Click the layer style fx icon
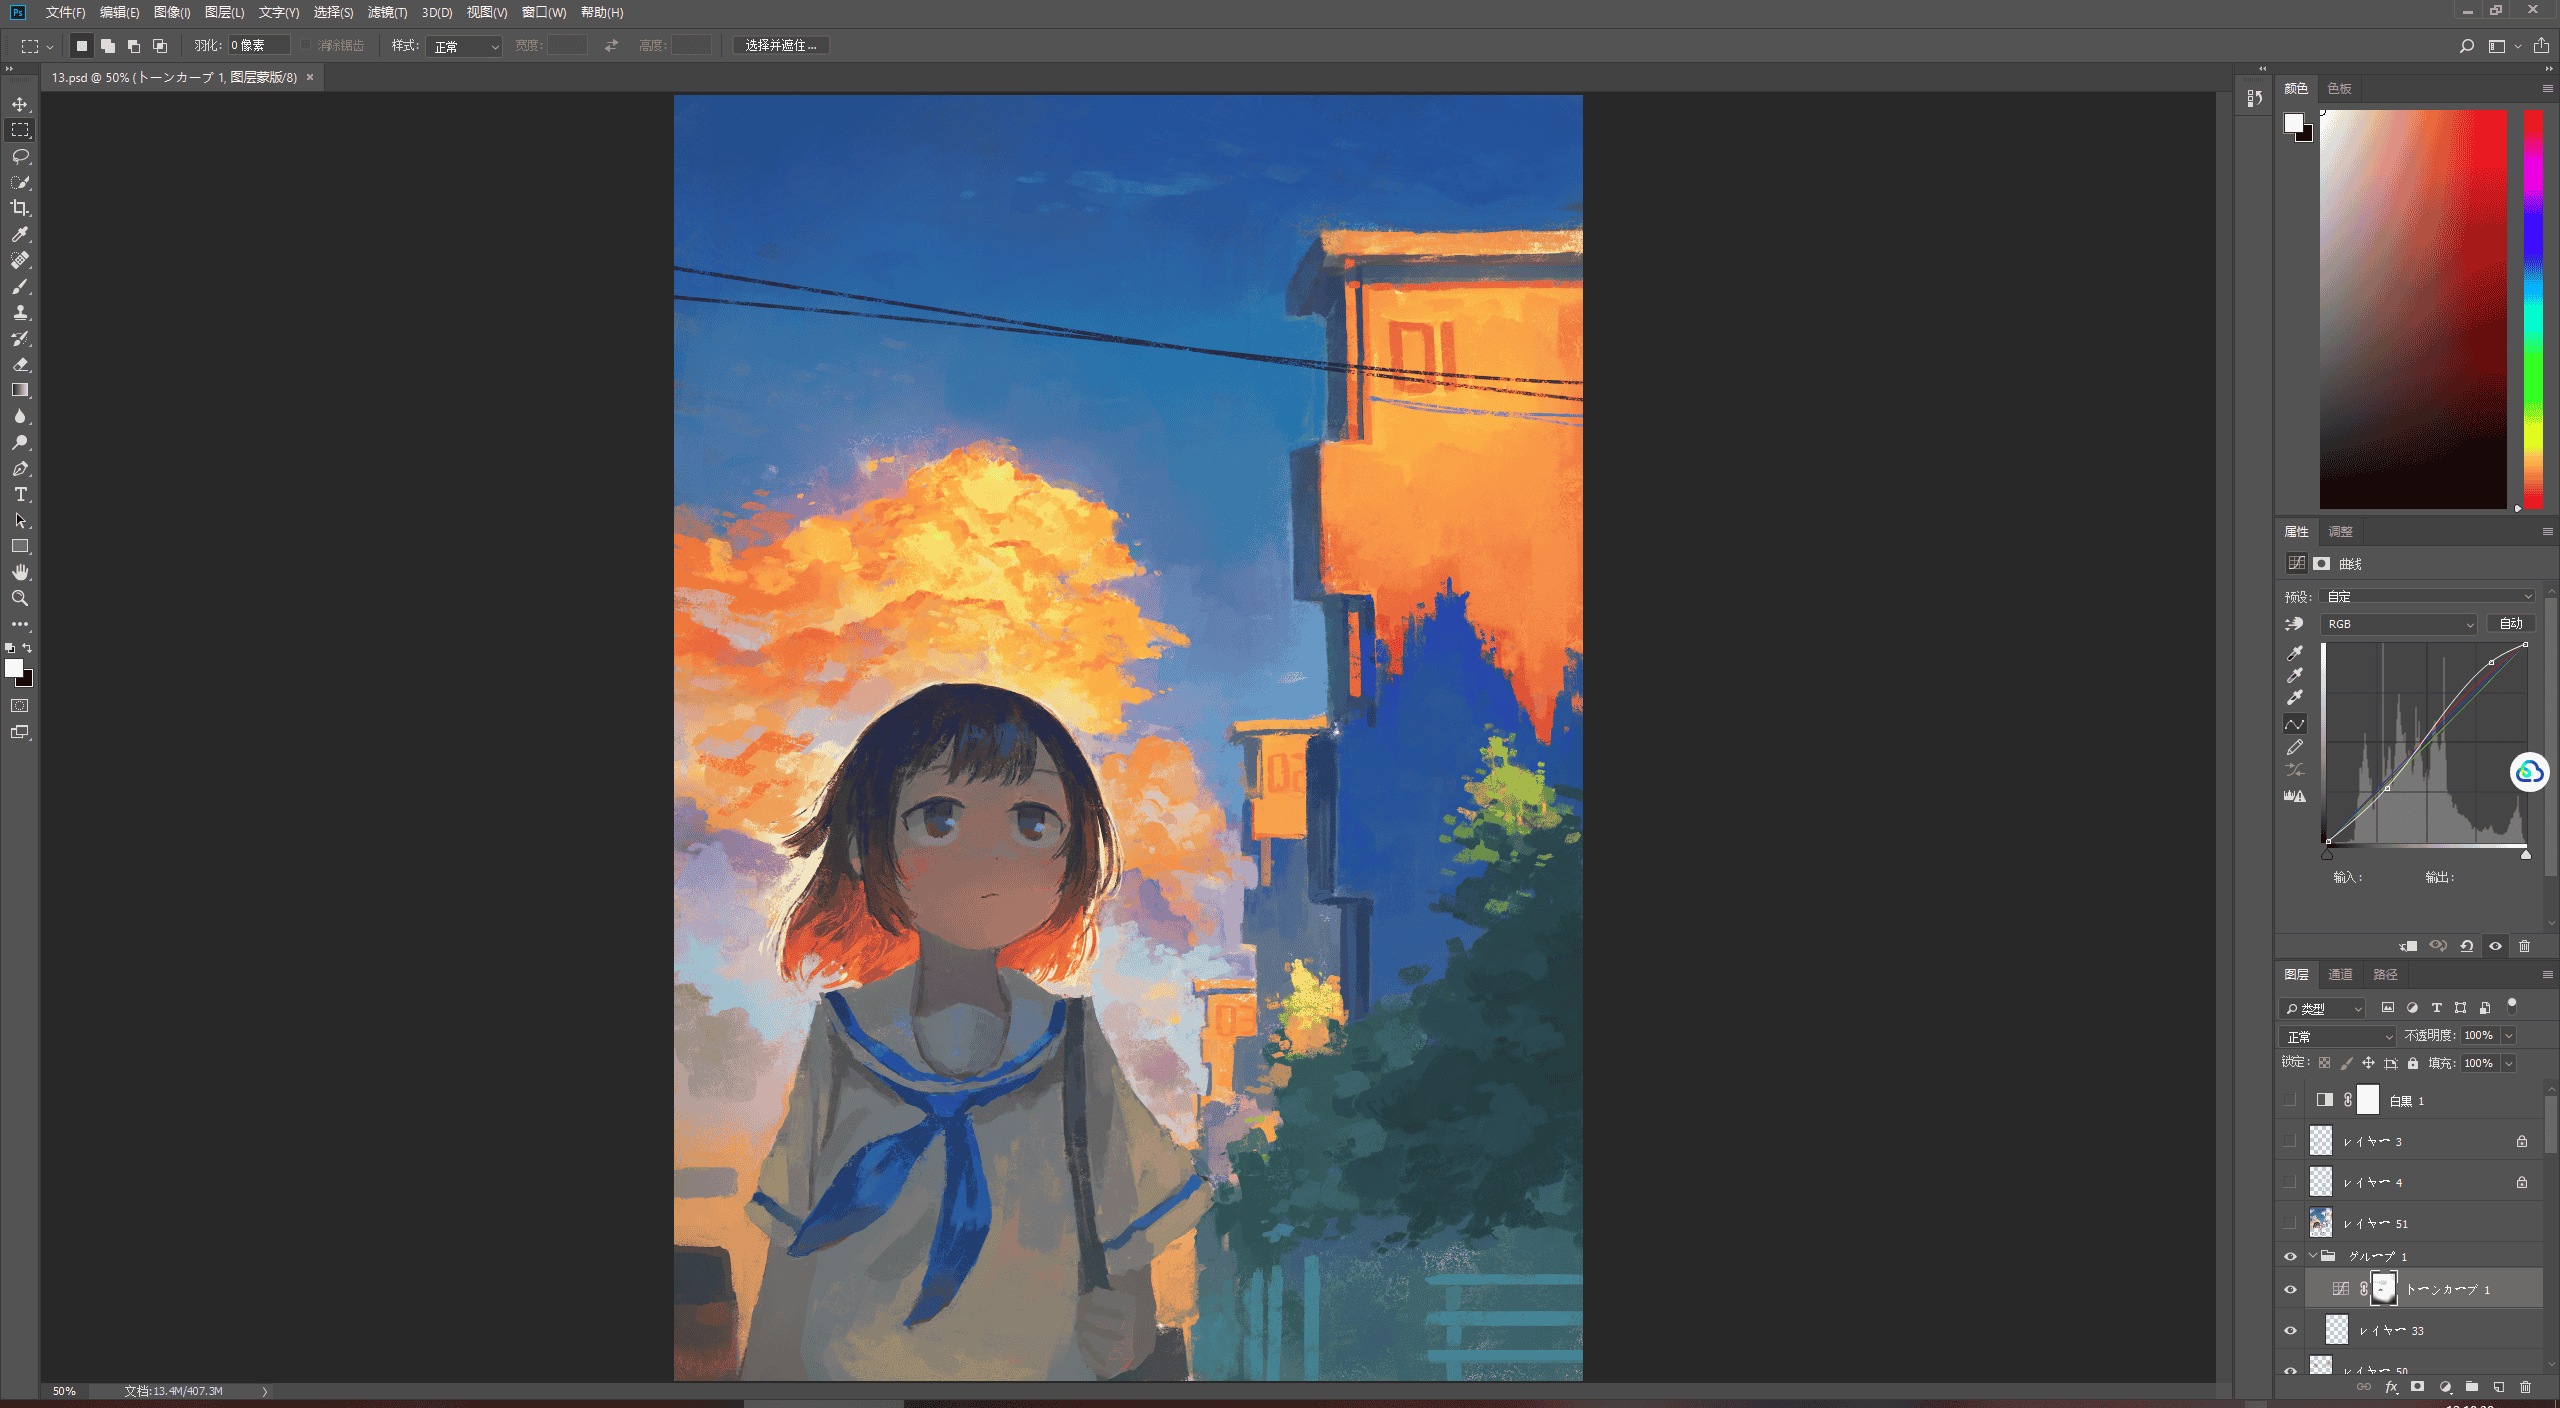The image size is (2560, 1408). (x=2391, y=1387)
